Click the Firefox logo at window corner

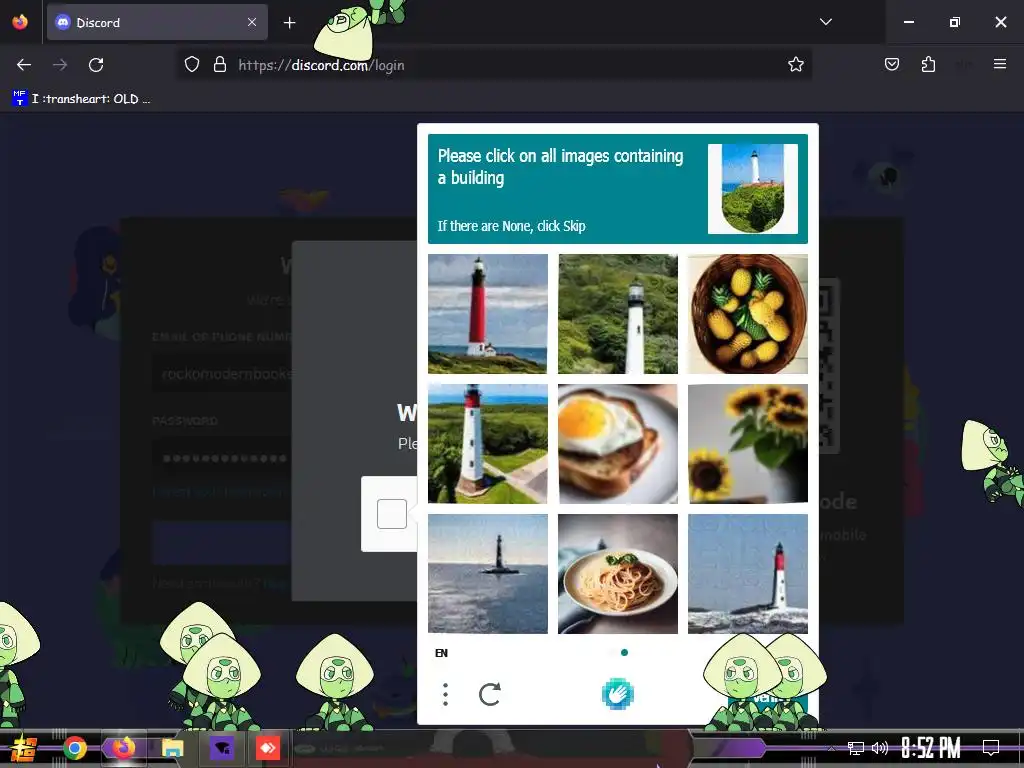click(20, 22)
